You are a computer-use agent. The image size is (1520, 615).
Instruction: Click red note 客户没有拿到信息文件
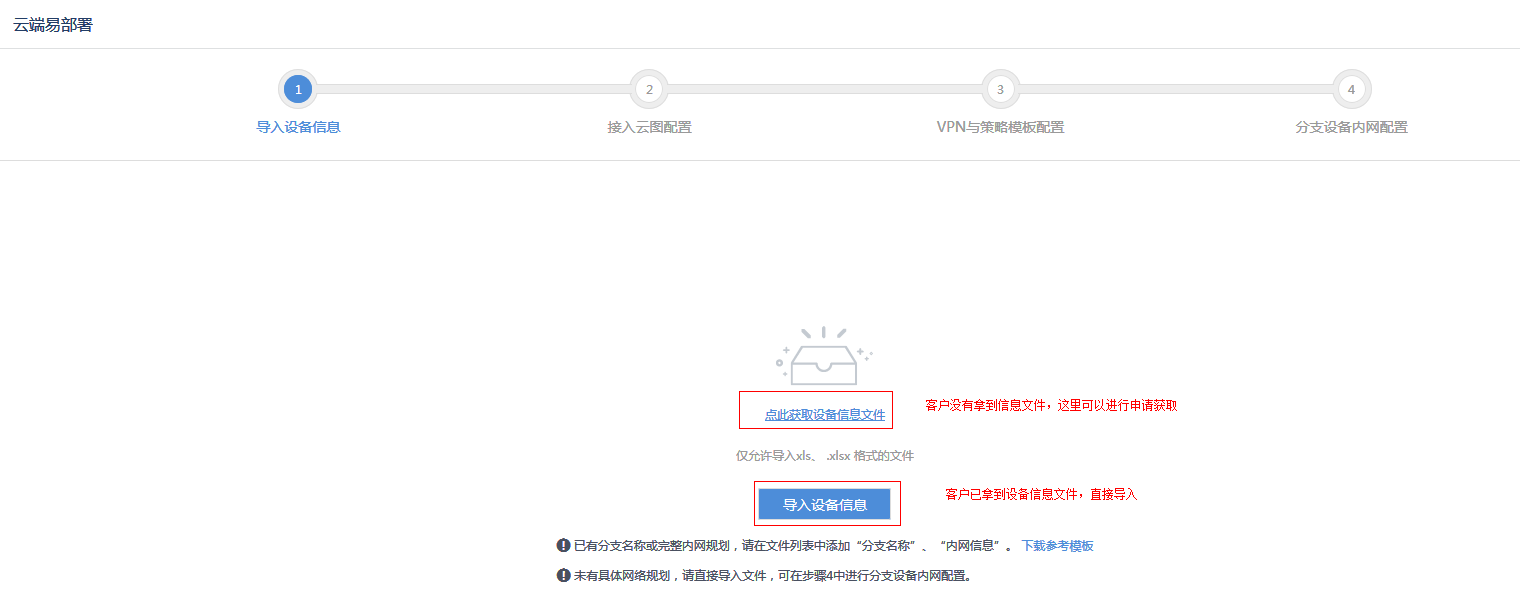coord(1051,406)
